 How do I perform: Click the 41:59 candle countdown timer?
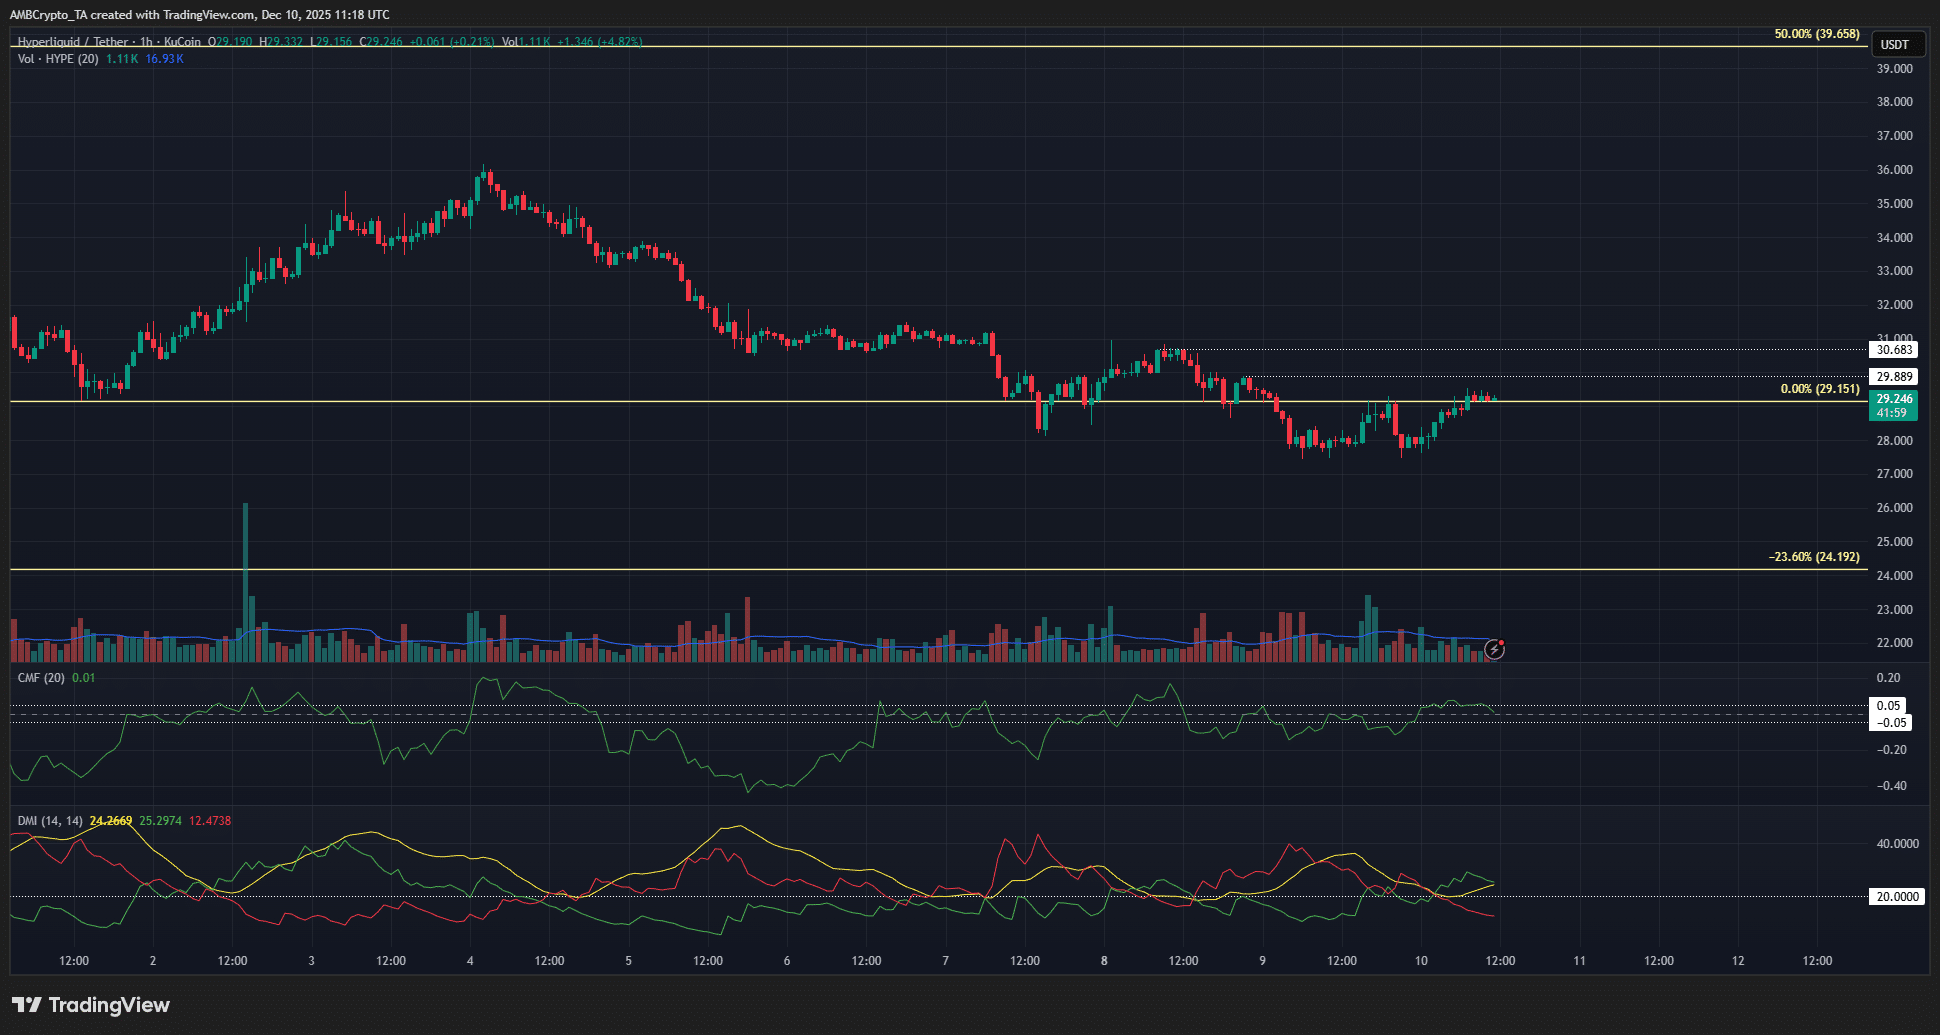click(x=1893, y=410)
